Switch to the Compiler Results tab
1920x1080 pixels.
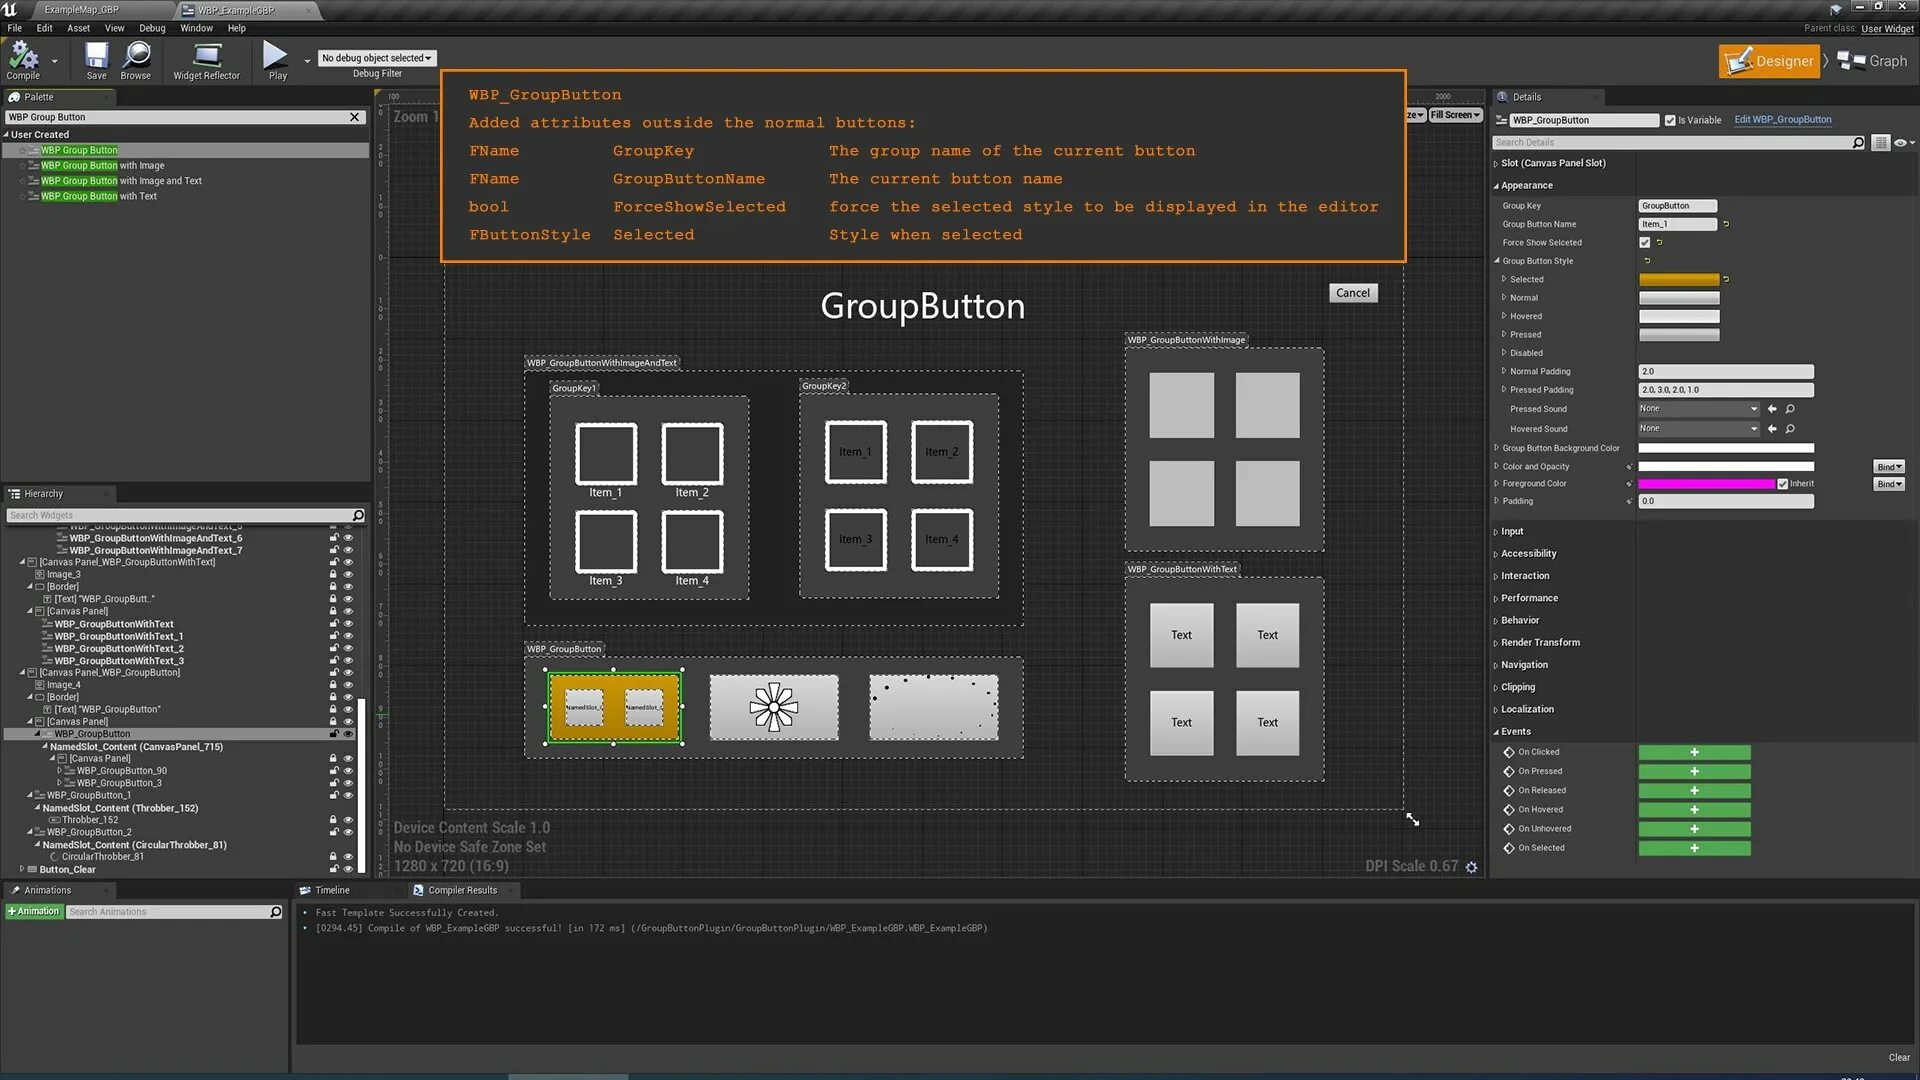462,890
